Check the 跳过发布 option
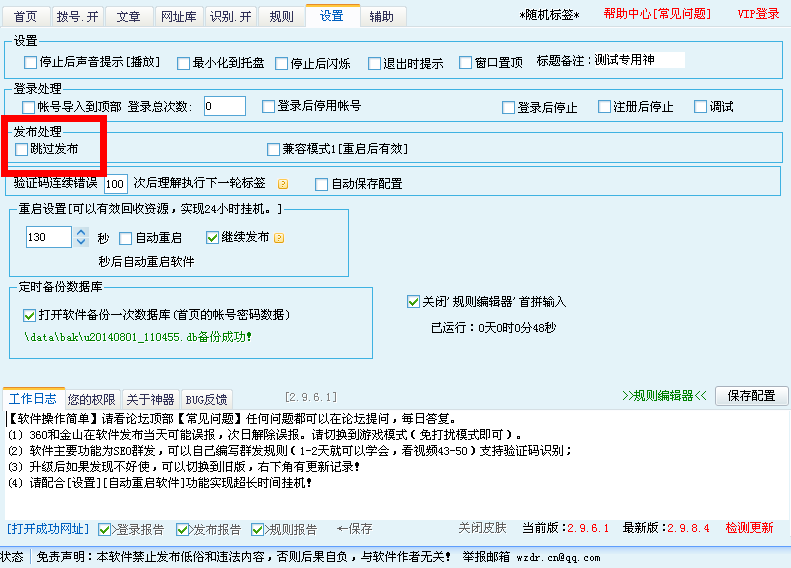The height and width of the screenshot is (568, 791). (x=21, y=149)
